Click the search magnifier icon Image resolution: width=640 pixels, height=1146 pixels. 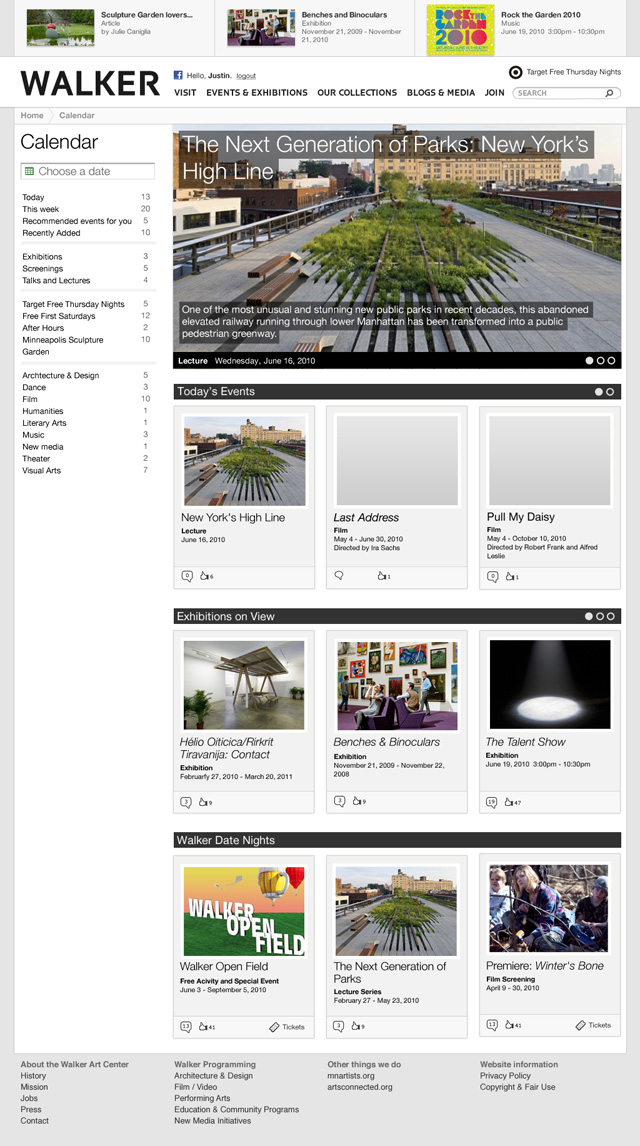point(609,94)
